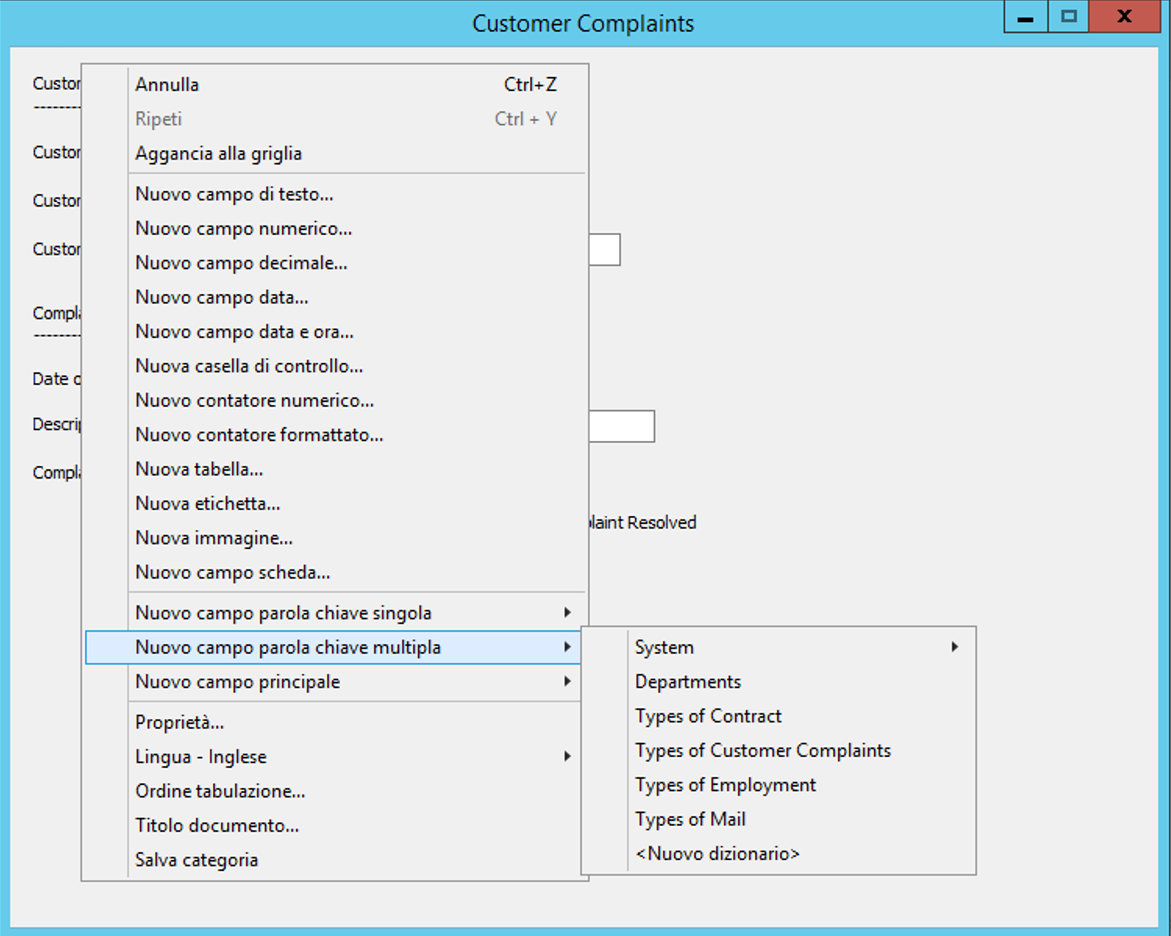Add Nuovo contatore formattato
This screenshot has height=936, width=1171.
(334, 435)
